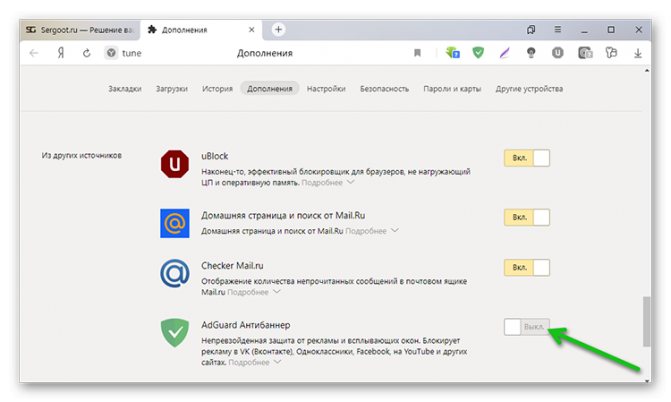This screenshot has width=671, height=402.
Task: Enable the AdGuard Антибаннер toggle
Action: click(x=527, y=327)
